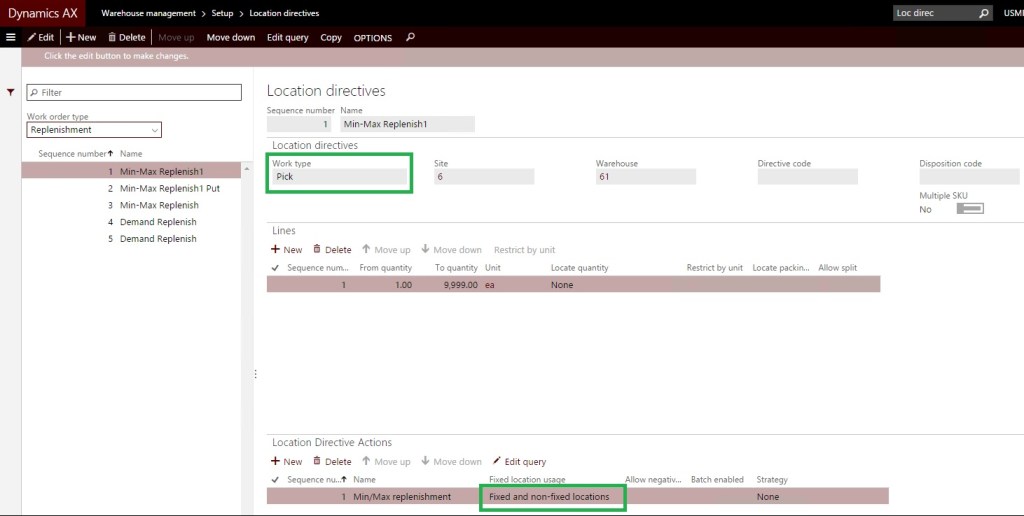Click the Setup breadcrumb item

pos(222,13)
